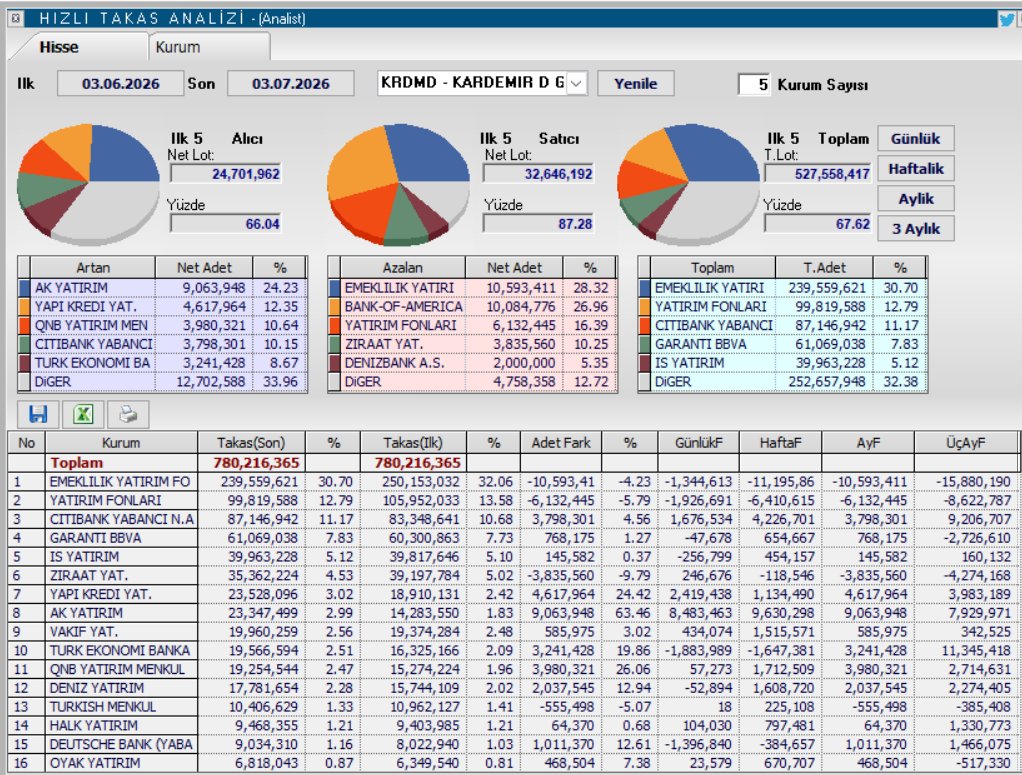Click ÜçAyF value 11,345,418
This screenshot has height=775, width=1022.
975,651
